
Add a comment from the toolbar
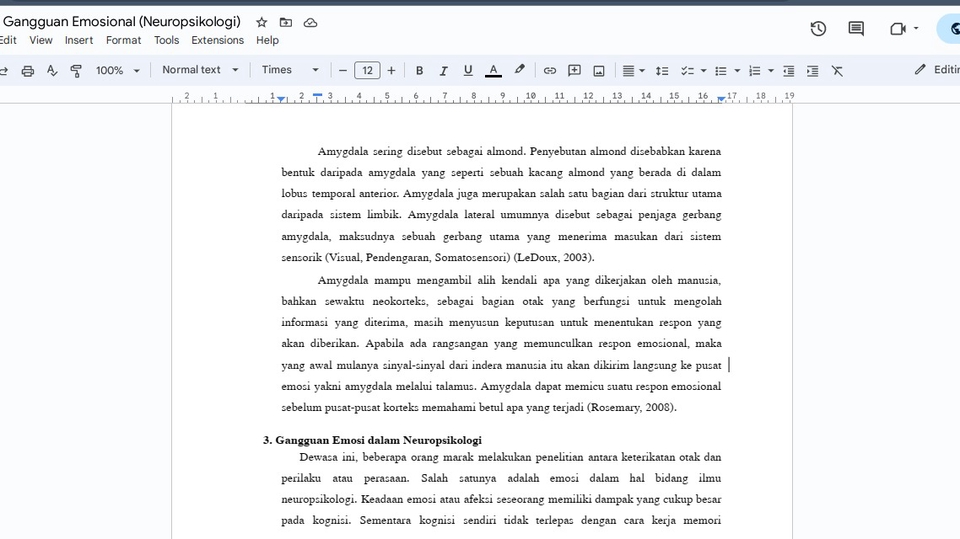574,71
